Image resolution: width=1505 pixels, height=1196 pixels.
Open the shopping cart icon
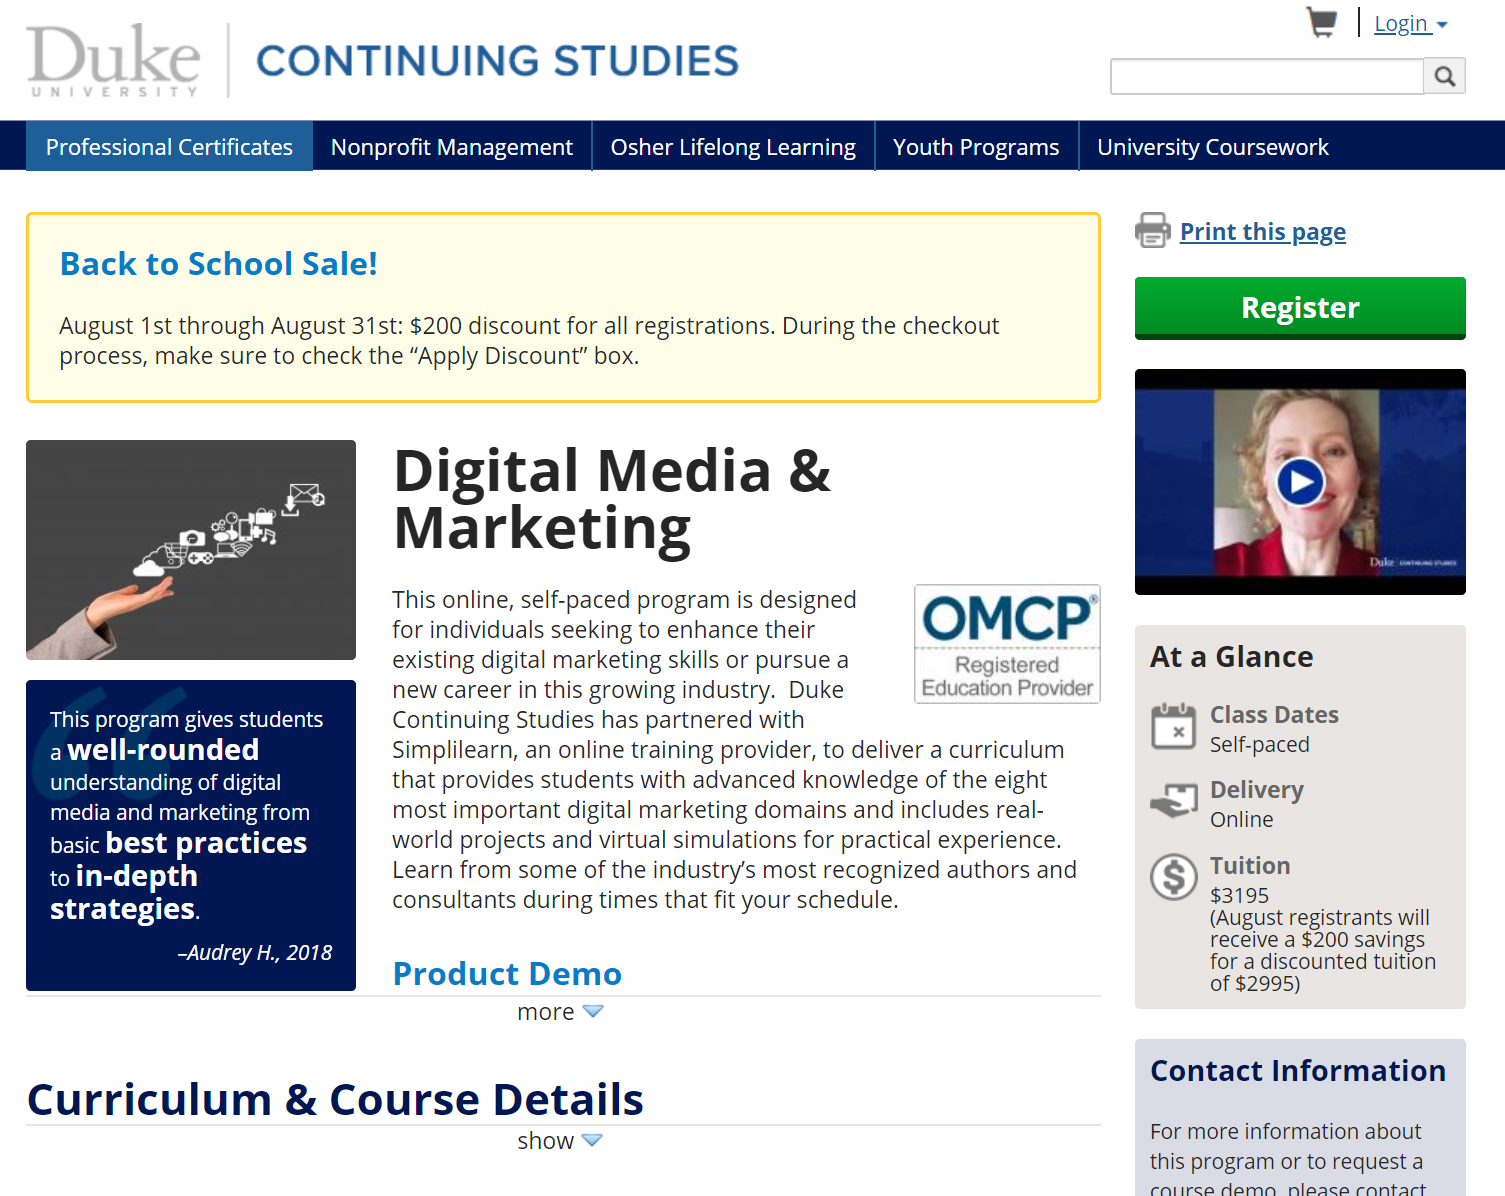pos(1321,22)
